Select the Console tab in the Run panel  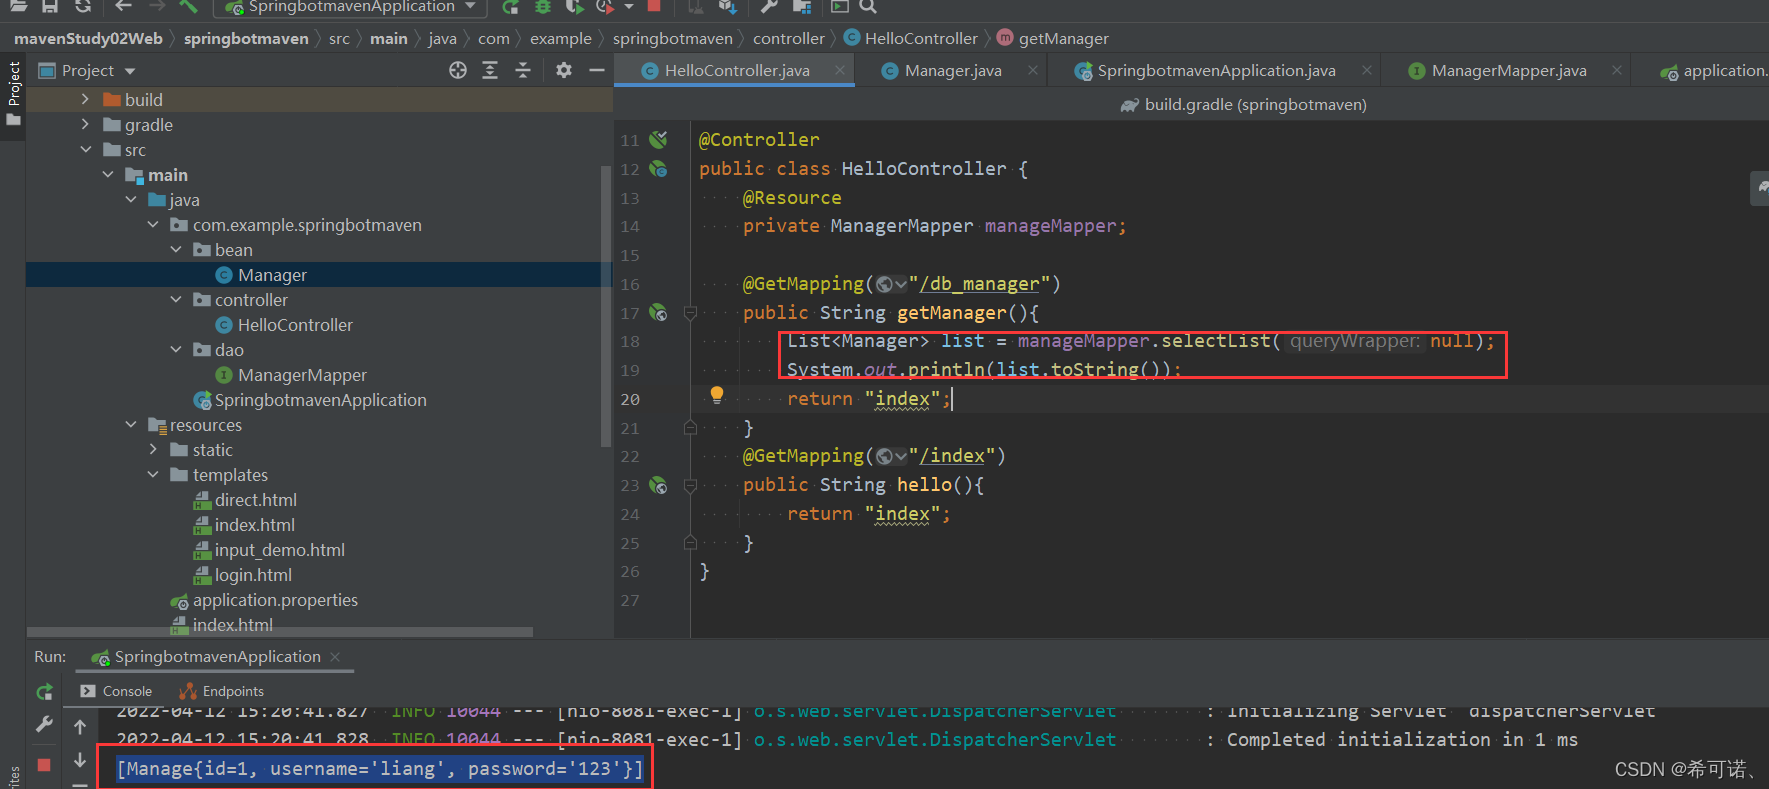[x=116, y=691]
